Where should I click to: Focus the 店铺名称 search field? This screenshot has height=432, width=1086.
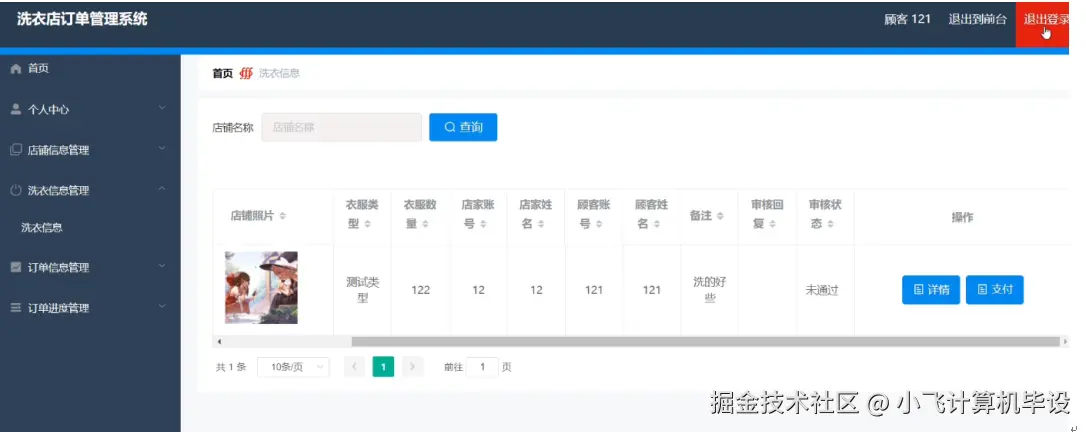click(341, 127)
